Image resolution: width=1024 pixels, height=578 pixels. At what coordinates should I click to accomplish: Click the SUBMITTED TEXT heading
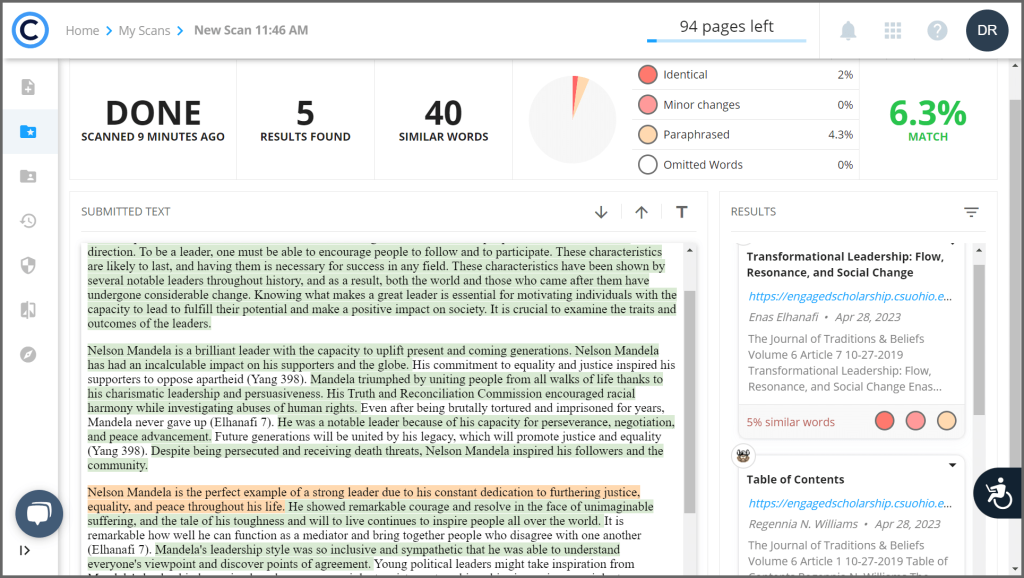(125, 212)
